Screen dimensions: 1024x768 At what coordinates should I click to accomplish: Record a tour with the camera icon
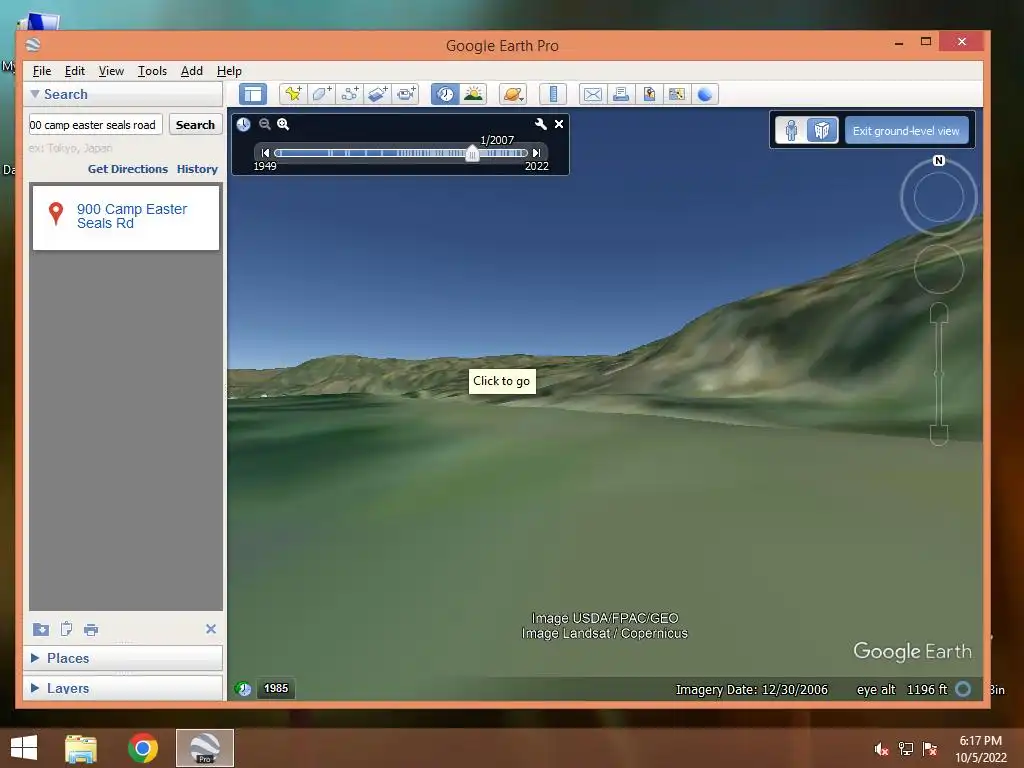click(406, 94)
